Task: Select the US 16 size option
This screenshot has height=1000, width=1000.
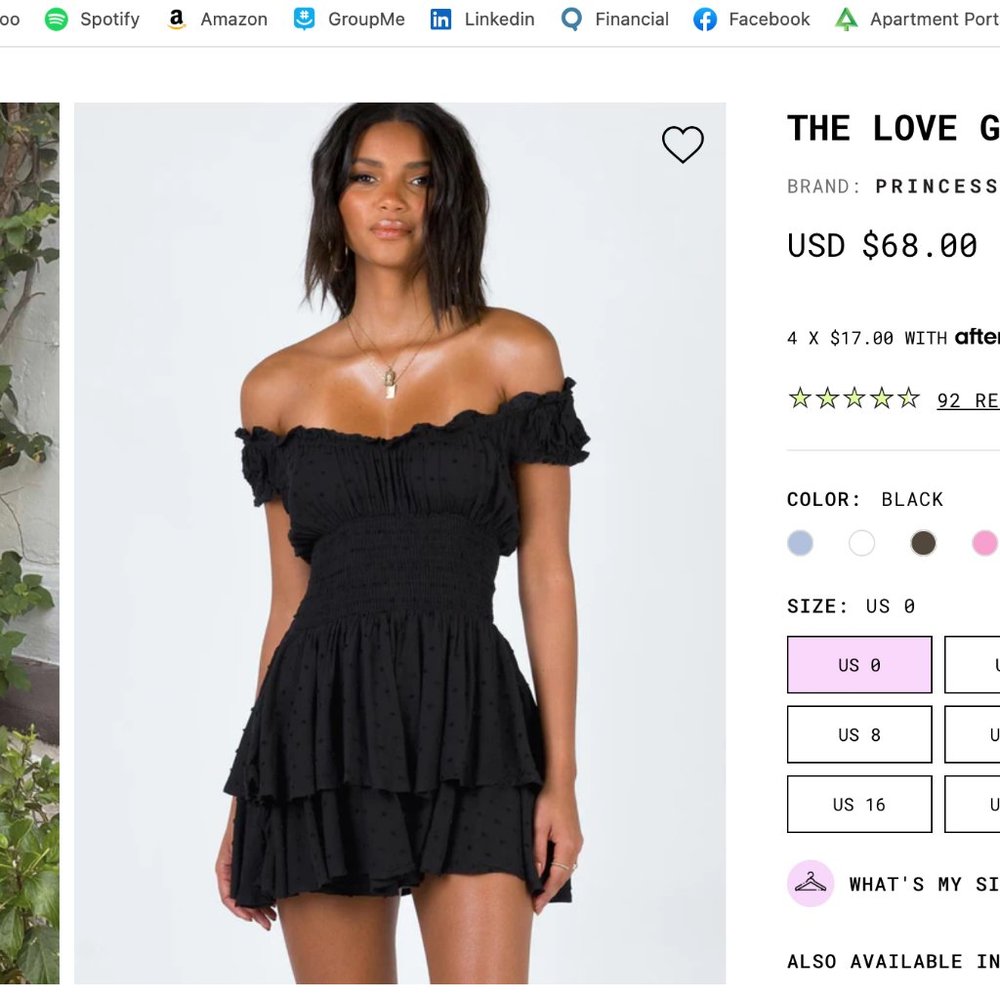Action: pyautogui.click(x=859, y=804)
